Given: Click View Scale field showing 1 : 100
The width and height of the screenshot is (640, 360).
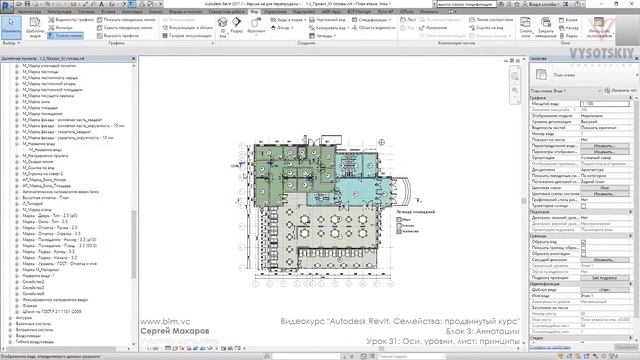Looking at the screenshot, I should 604,104.
